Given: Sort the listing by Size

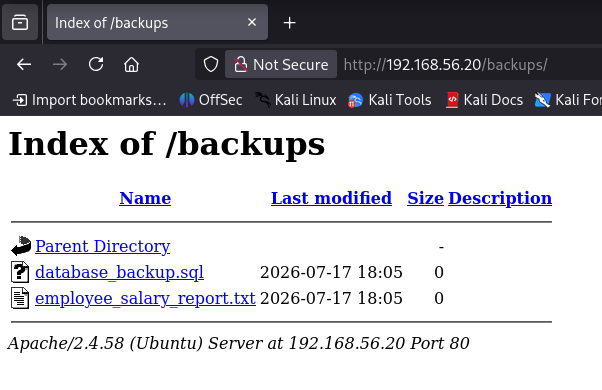Looking at the screenshot, I should [x=425, y=198].
